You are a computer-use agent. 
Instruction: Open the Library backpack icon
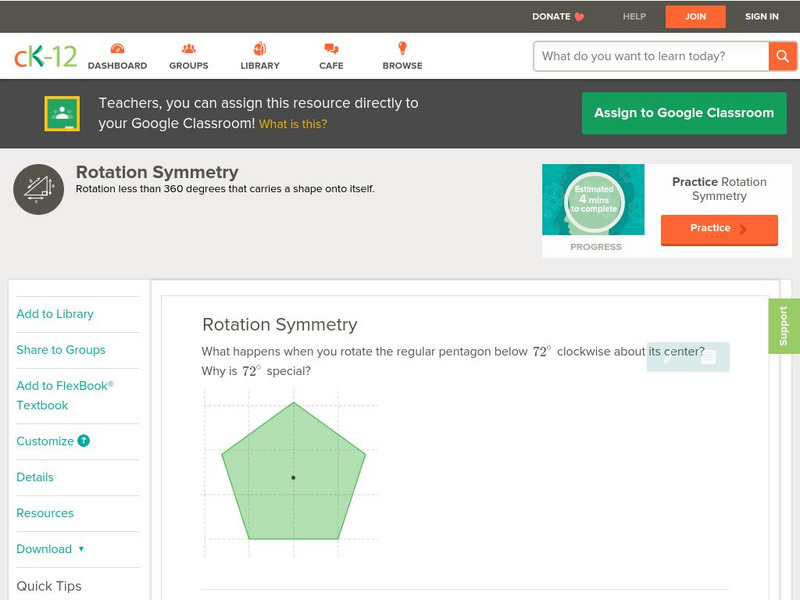(x=260, y=48)
